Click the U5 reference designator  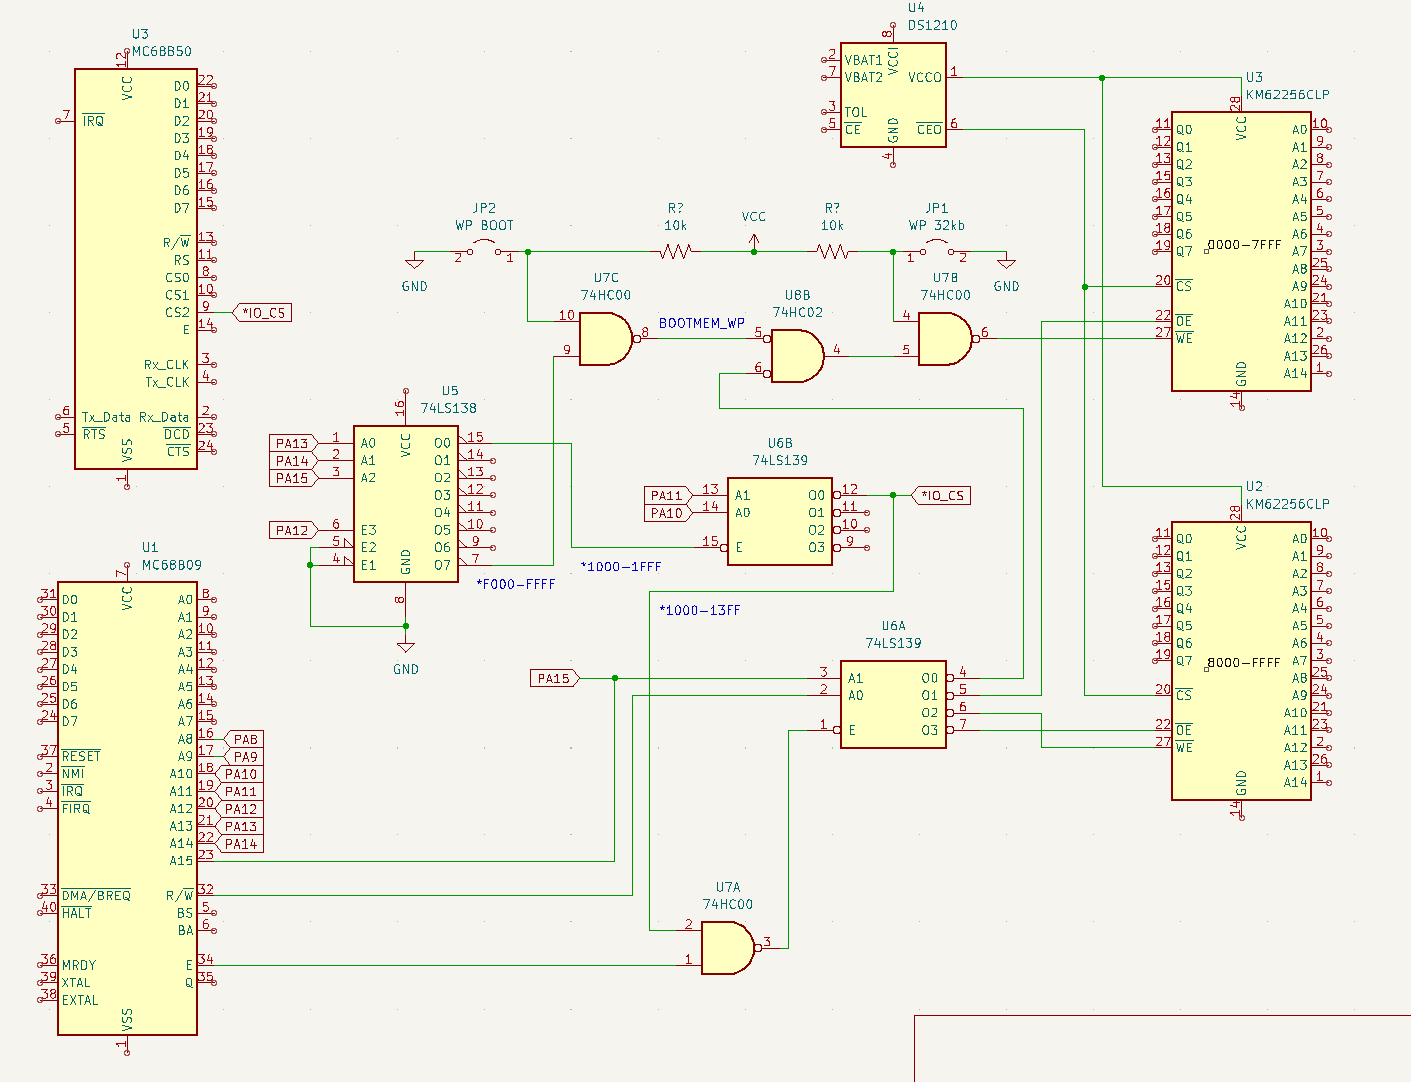[x=450, y=391]
